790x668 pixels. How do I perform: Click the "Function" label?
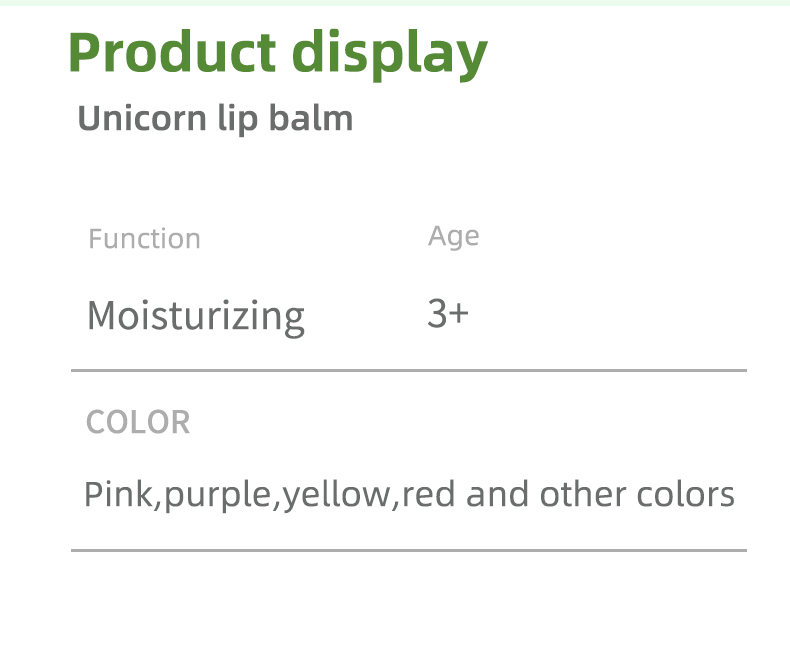click(x=144, y=239)
